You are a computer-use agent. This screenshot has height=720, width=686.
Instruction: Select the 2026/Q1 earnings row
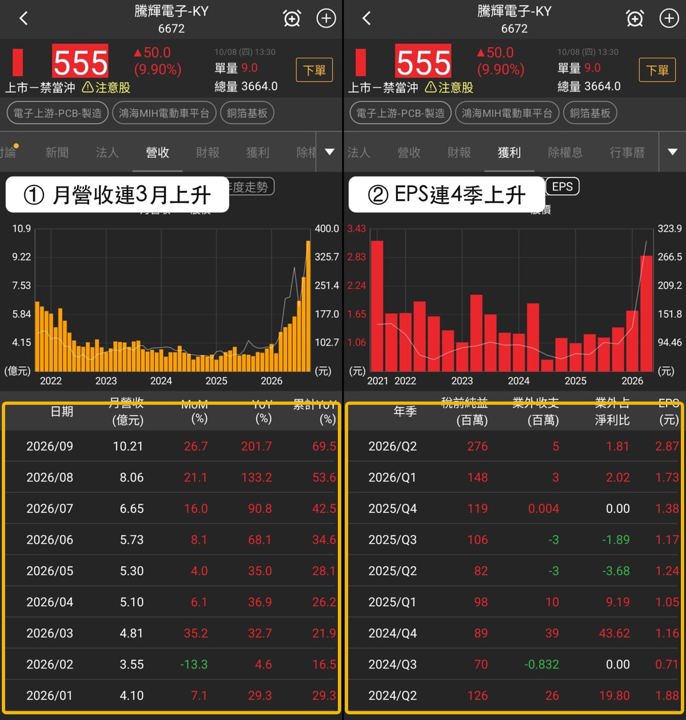point(514,477)
